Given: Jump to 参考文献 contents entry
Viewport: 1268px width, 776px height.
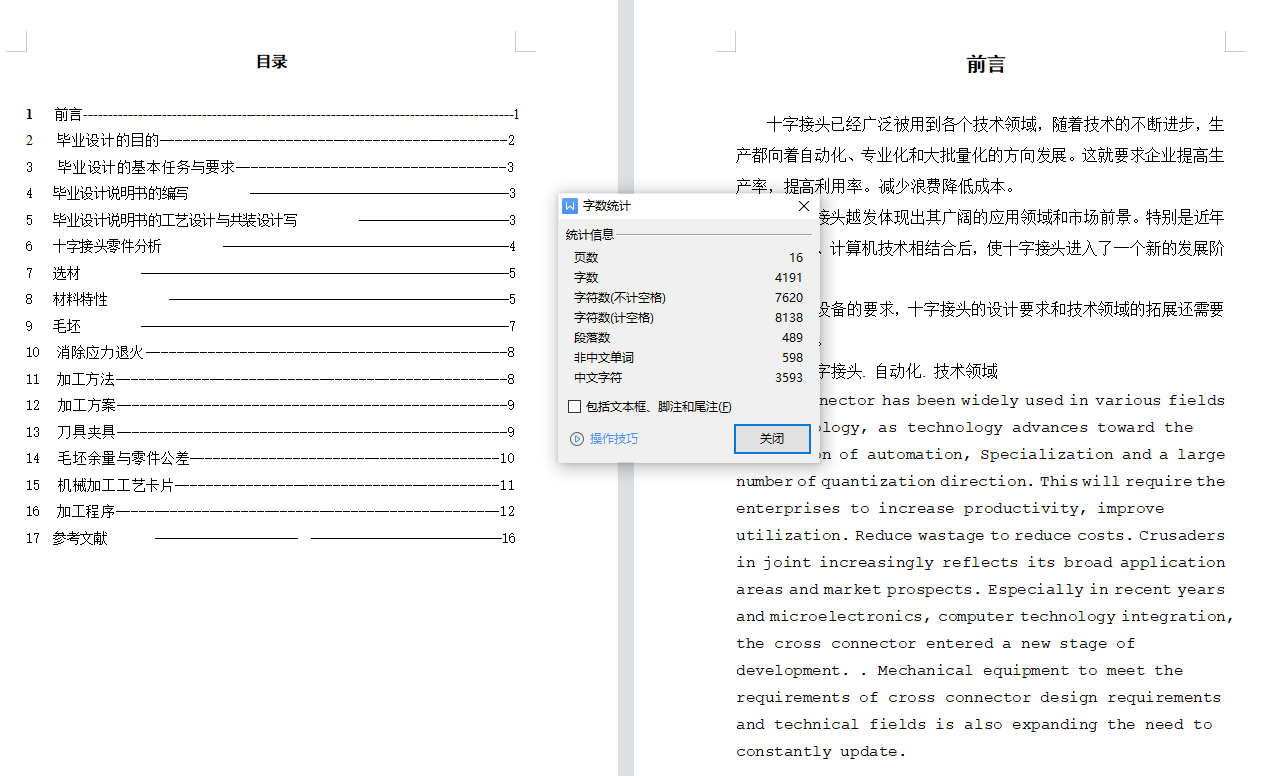Looking at the screenshot, I should [x=80, y=538].
